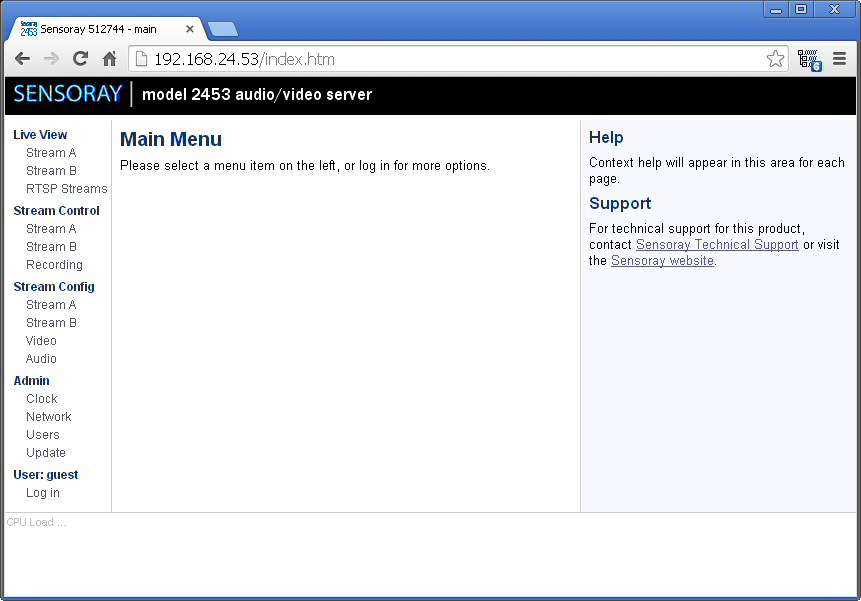Open Audio configuration page
Image resolution: width=861 pixels, height=601 pixels.
pos(41,359)
